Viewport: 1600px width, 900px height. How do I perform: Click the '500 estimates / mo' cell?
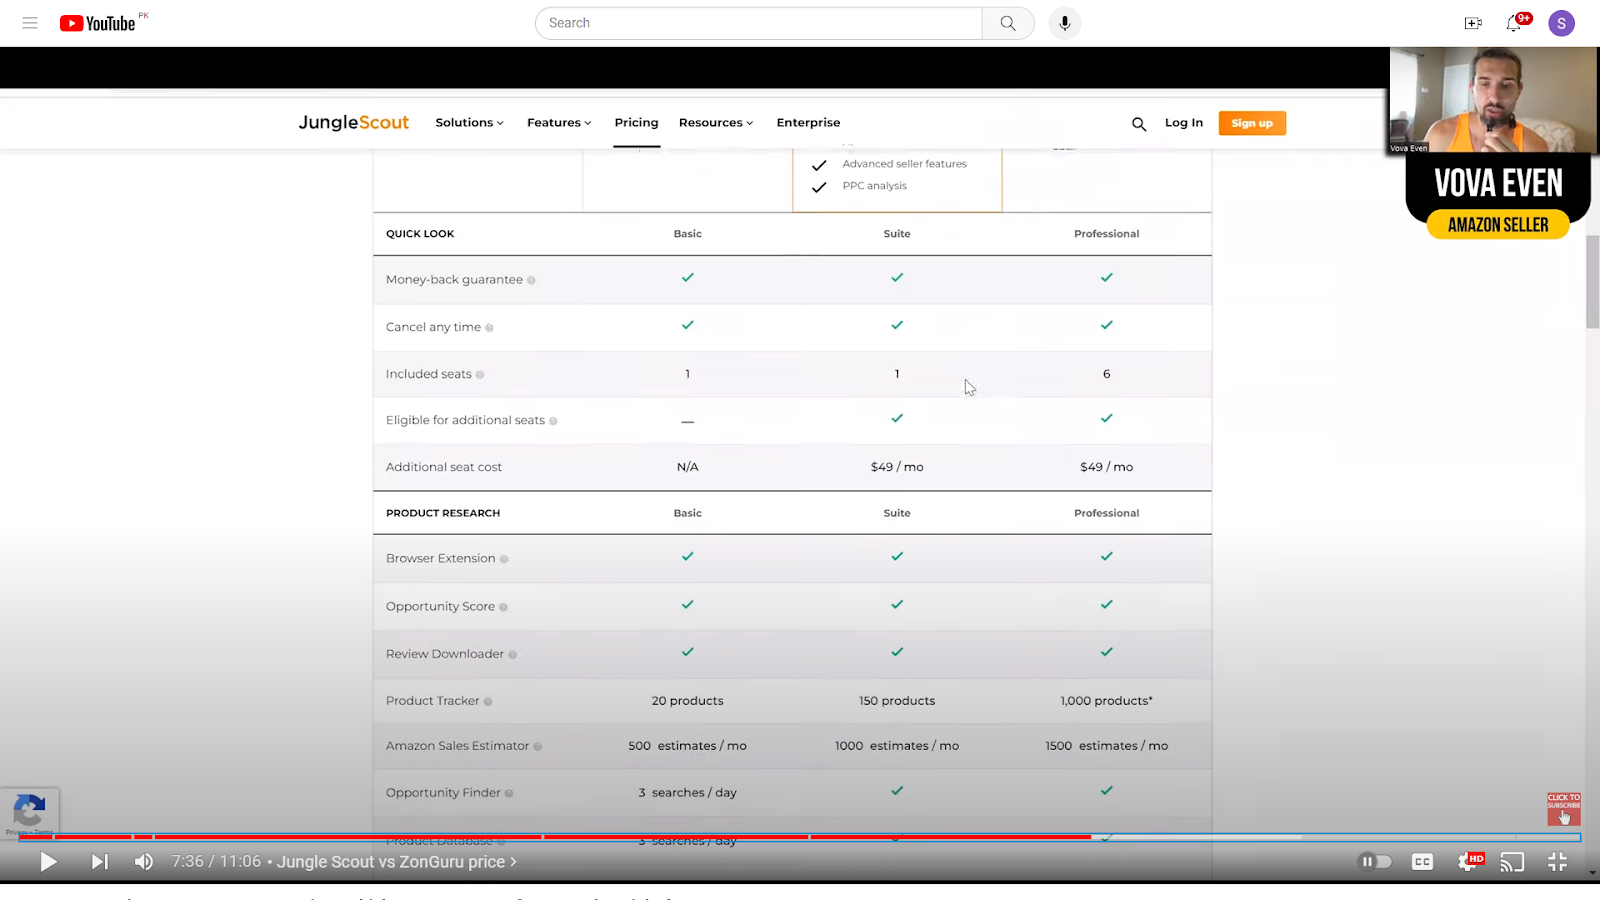(x=687, y=746)
